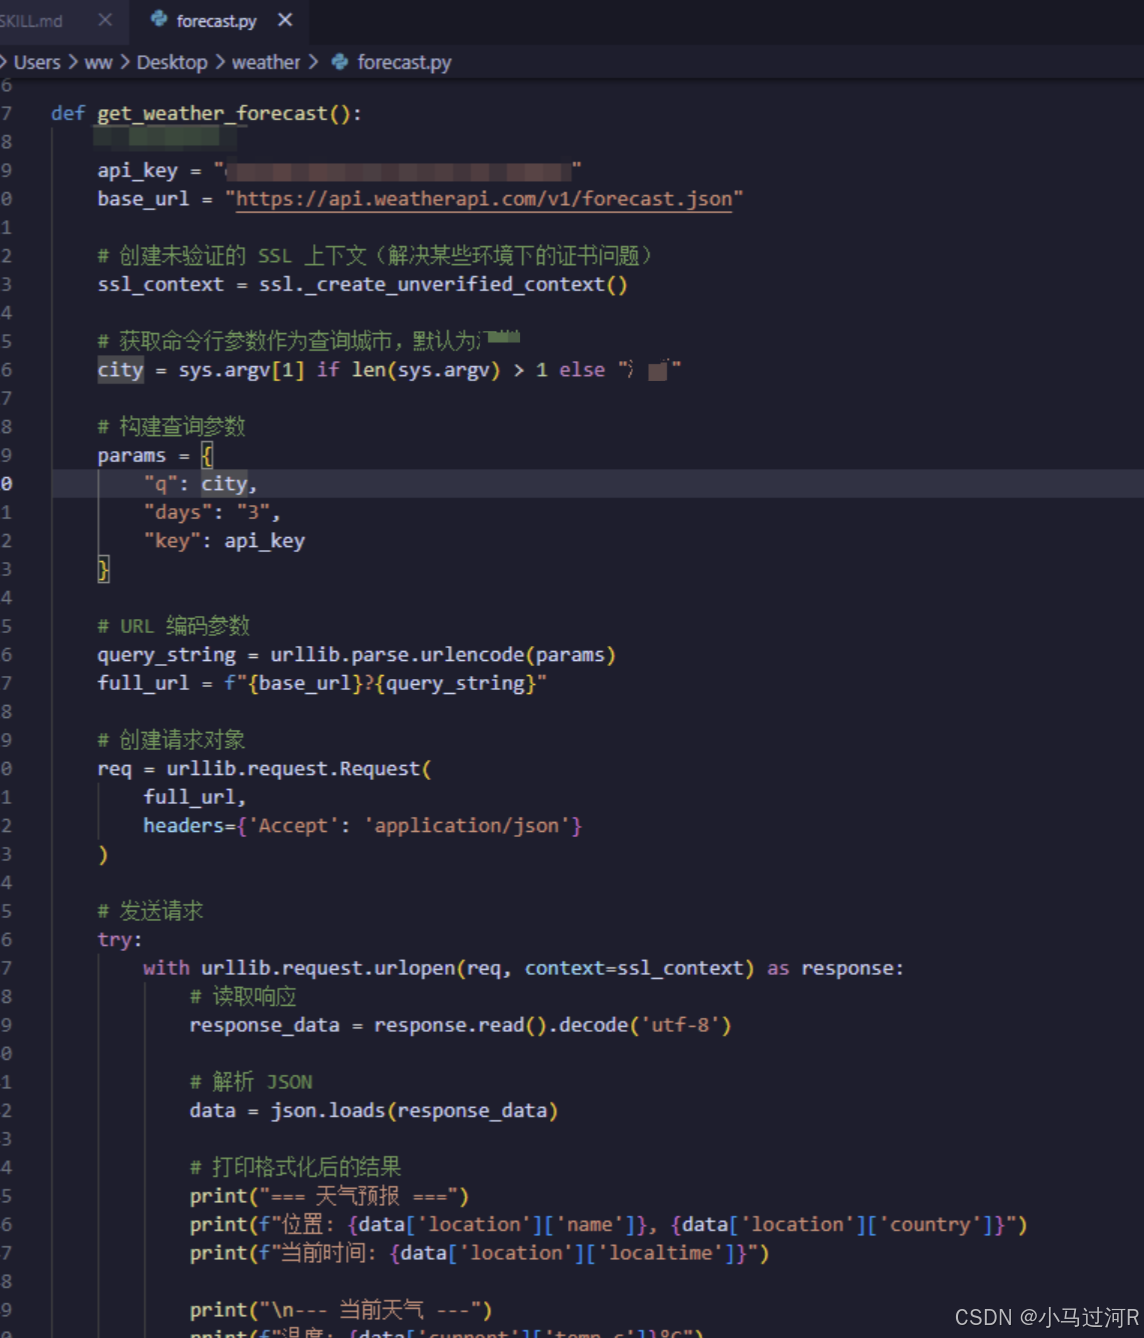The height and width of the screenshot is (1338, 1144).
Task: Click ssl._create_unverified_context() call
Action: pyautogui.click(x=443, y=284)
